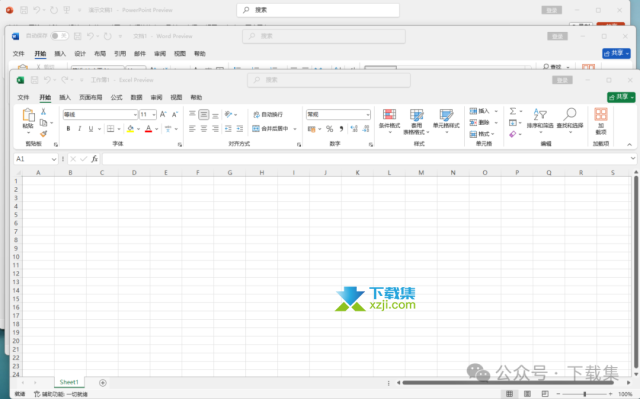Open the font name combo box

coord(100,115)
